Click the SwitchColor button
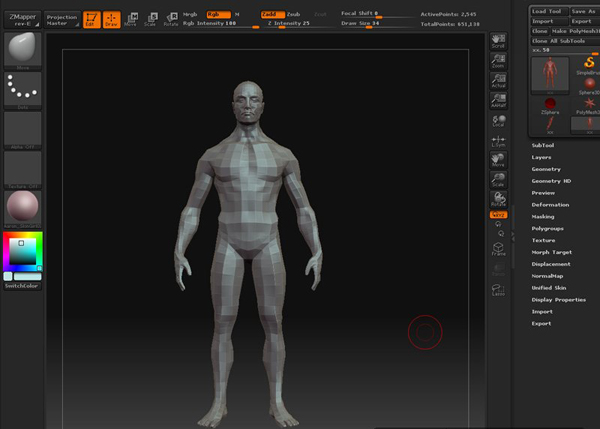The height and width of the screenshot is (429, 600). (x=22, y=286)
